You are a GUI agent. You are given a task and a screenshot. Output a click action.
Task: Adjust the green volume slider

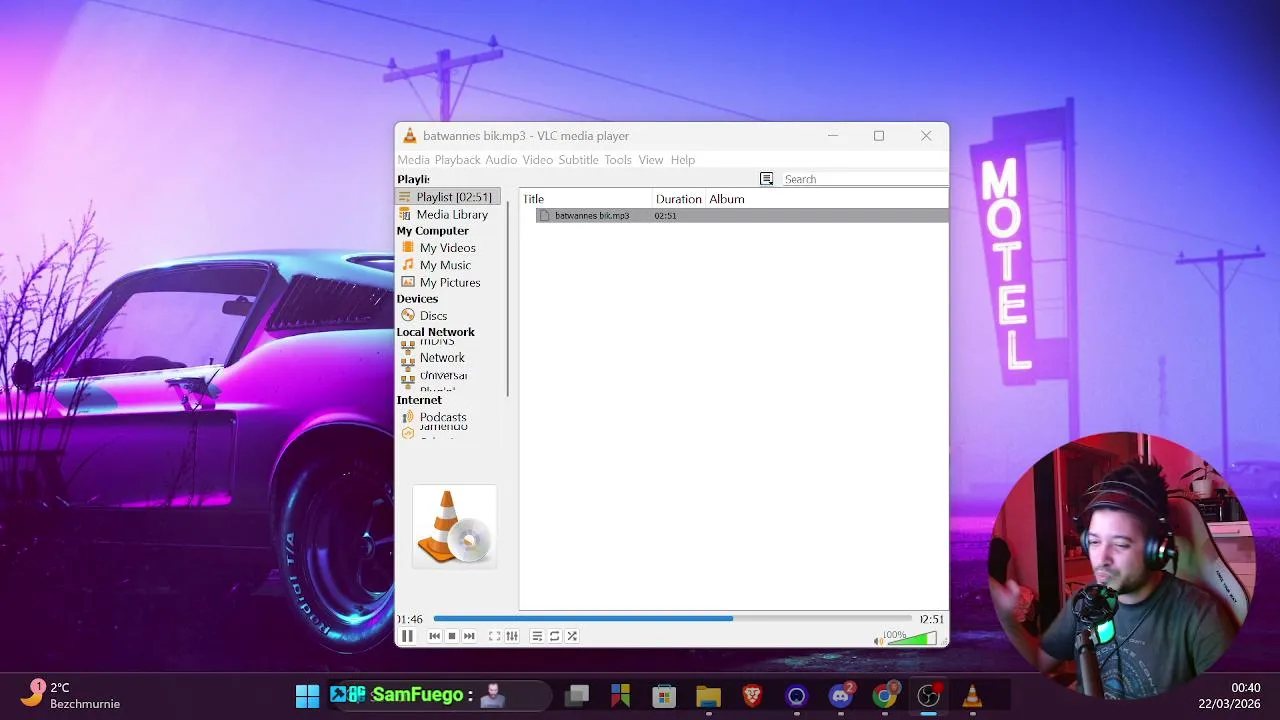tap(912, 639)
